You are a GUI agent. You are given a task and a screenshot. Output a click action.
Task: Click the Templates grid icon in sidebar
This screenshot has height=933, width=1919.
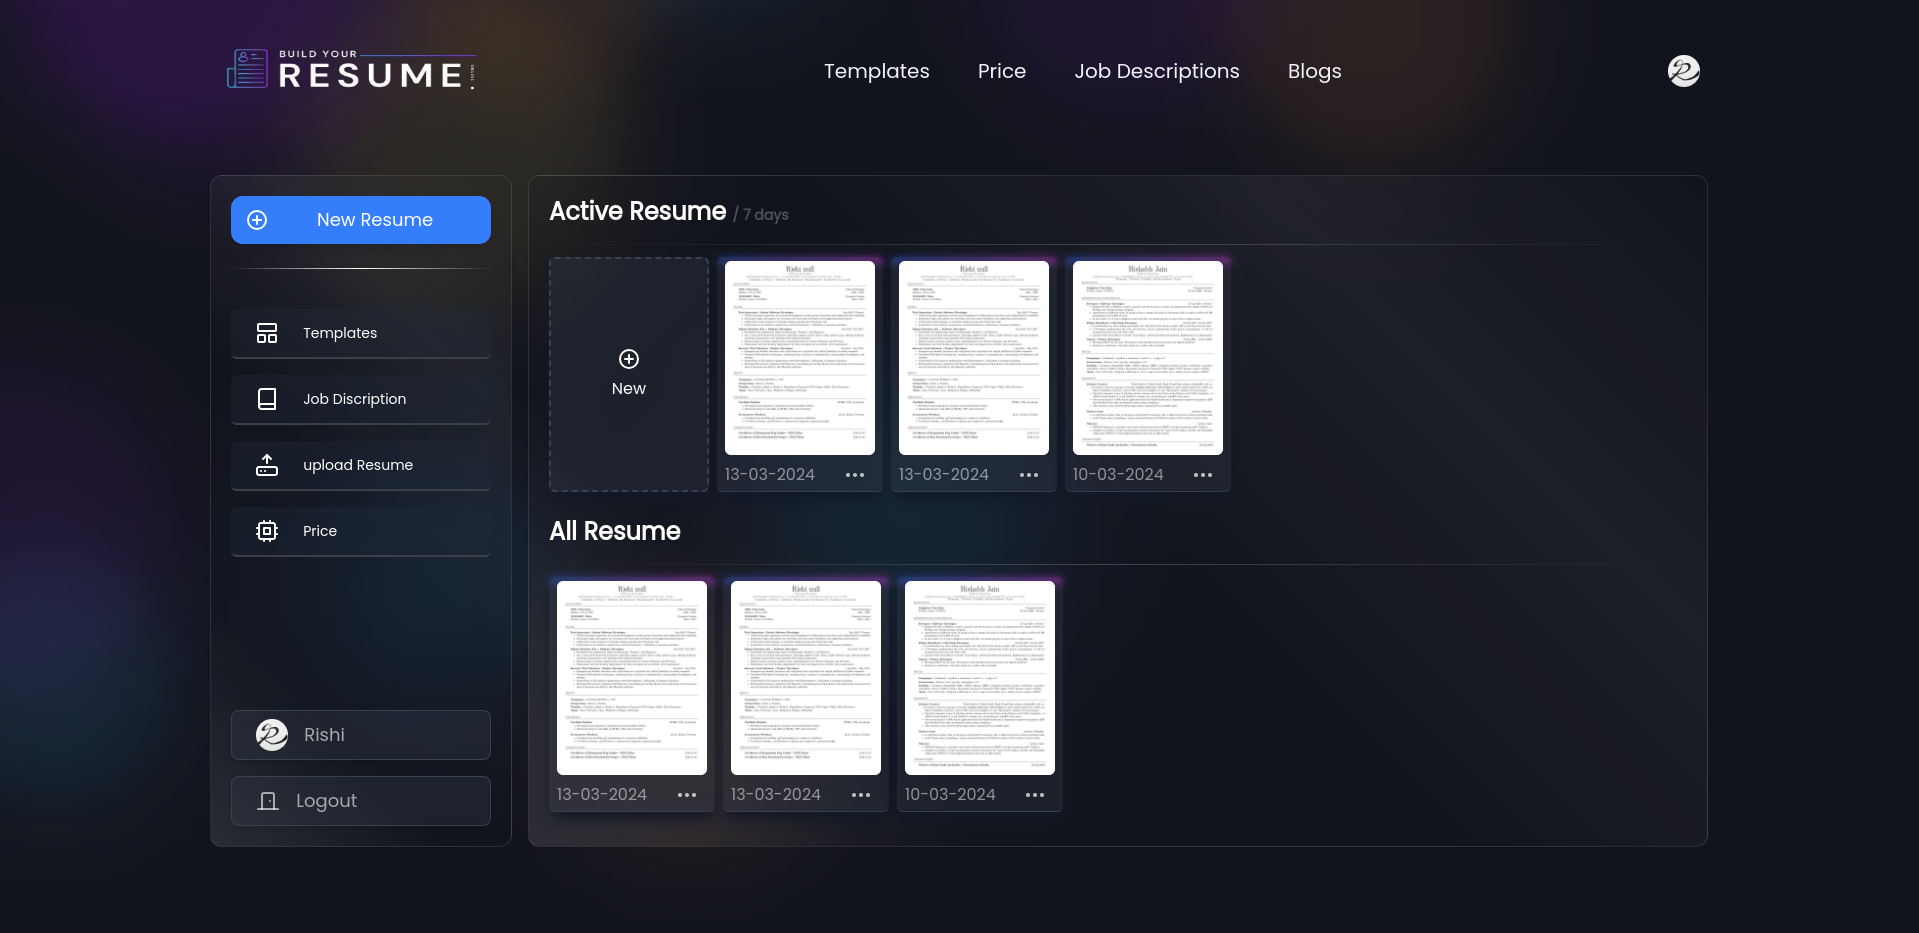(267, 333)
